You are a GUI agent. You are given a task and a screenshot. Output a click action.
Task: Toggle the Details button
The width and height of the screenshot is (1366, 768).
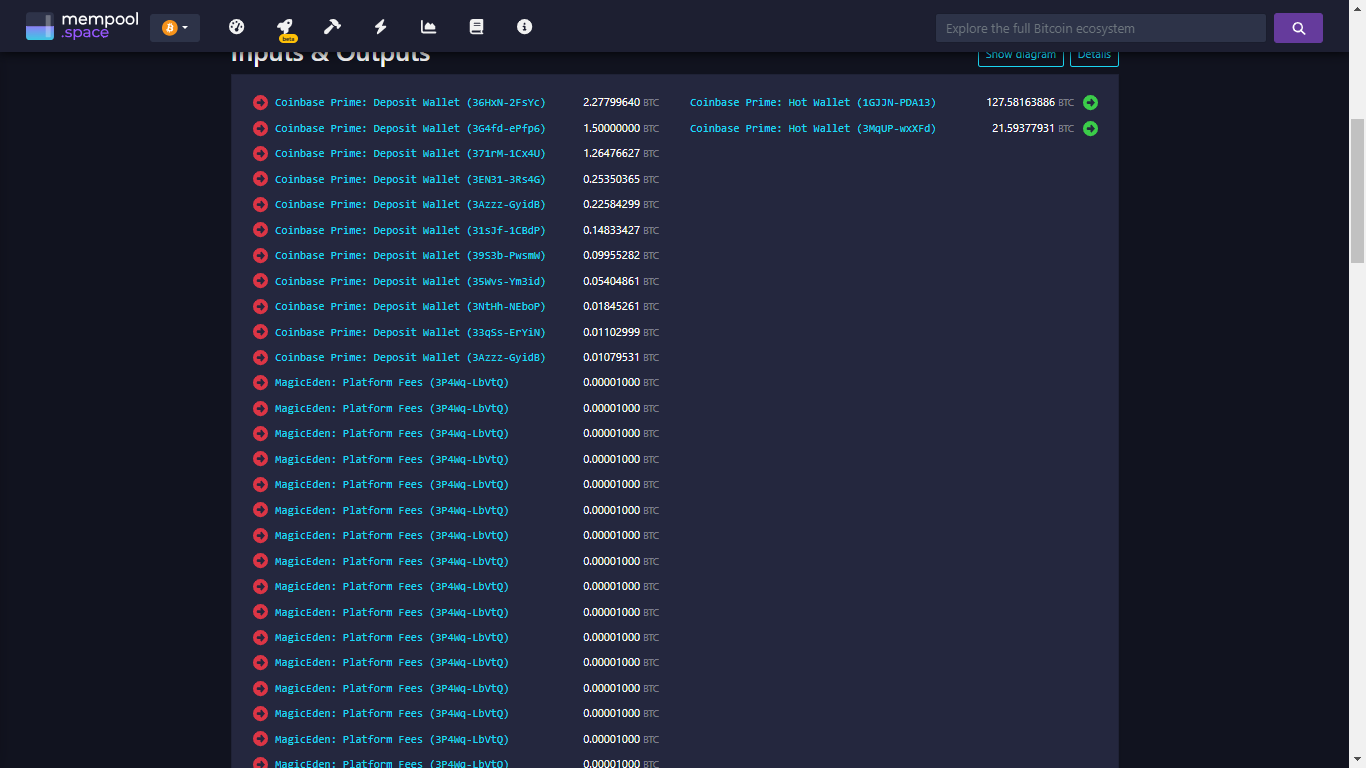click(1094, 56)
